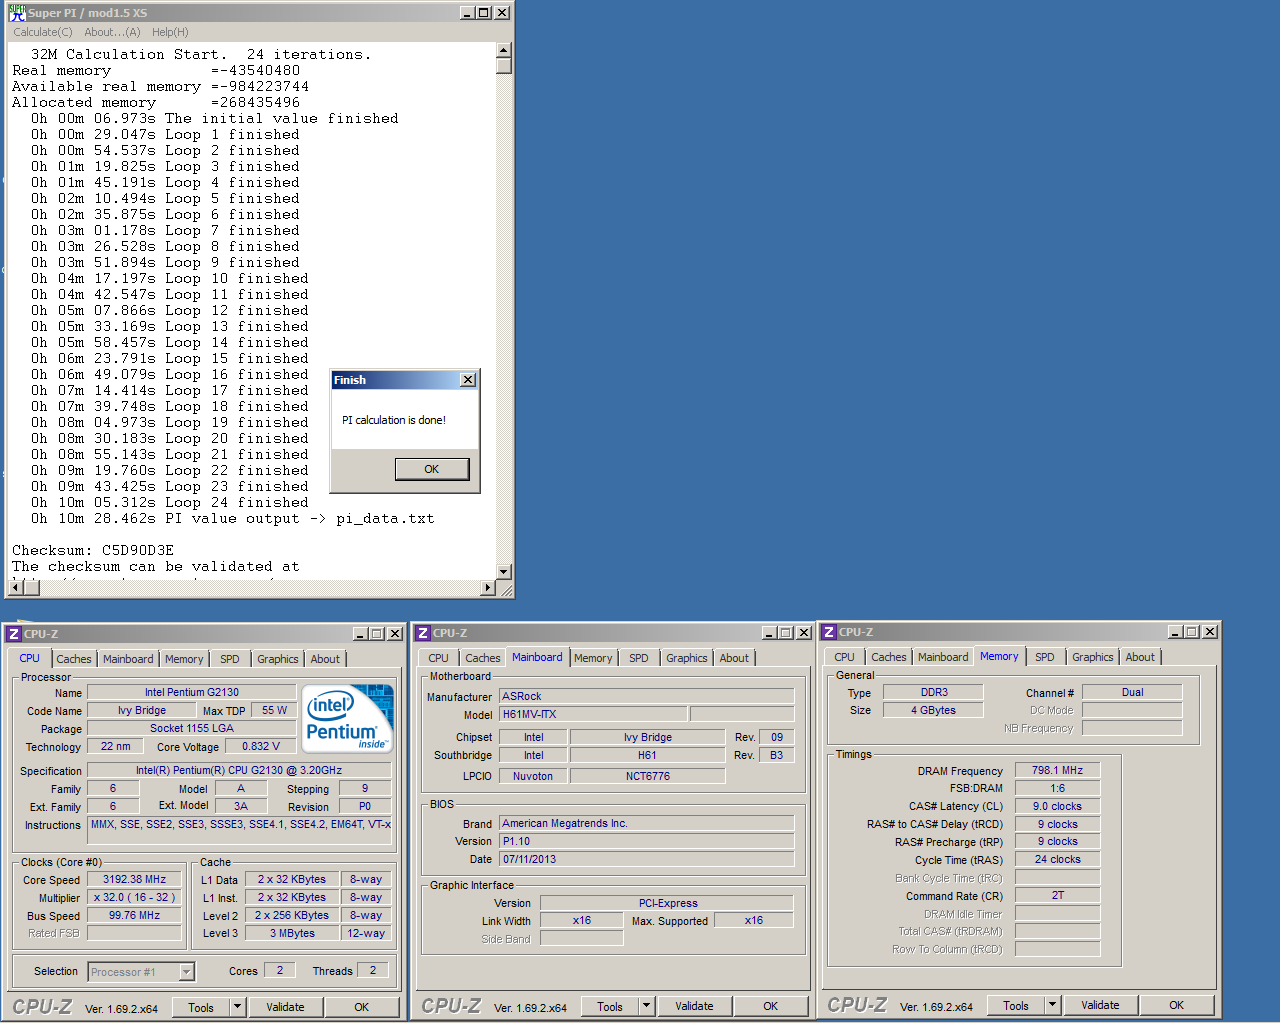Click the DRAM Frequency value 798.1 MHz
Image resolution: width=1280 pixels, height=1024 pixels.
click(1057, 771)
